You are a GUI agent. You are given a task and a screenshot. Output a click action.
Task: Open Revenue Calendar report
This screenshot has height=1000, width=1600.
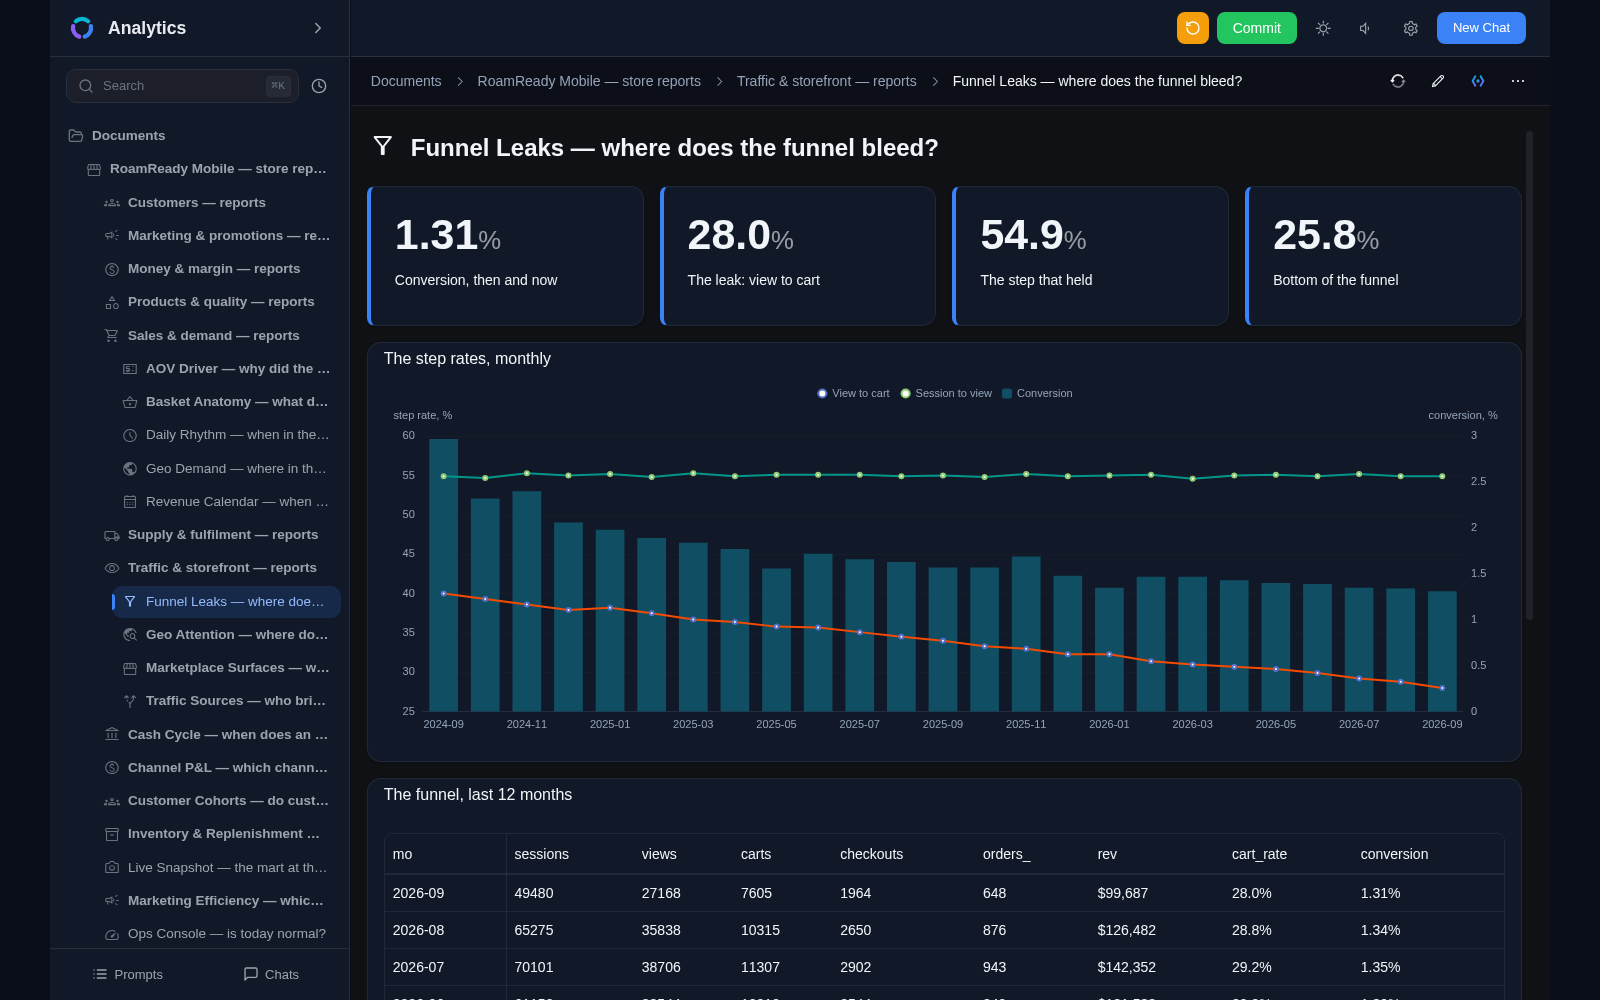227,501
